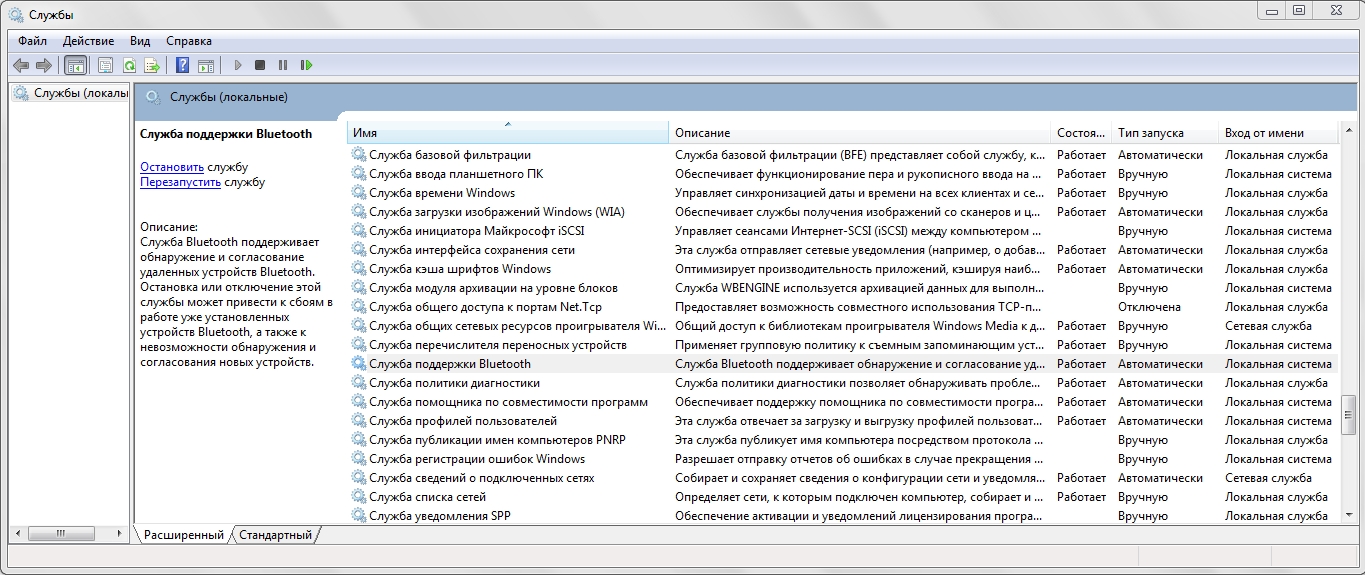
Task: Click the Forward arrow in toolbar
Action: pos(43,65)
